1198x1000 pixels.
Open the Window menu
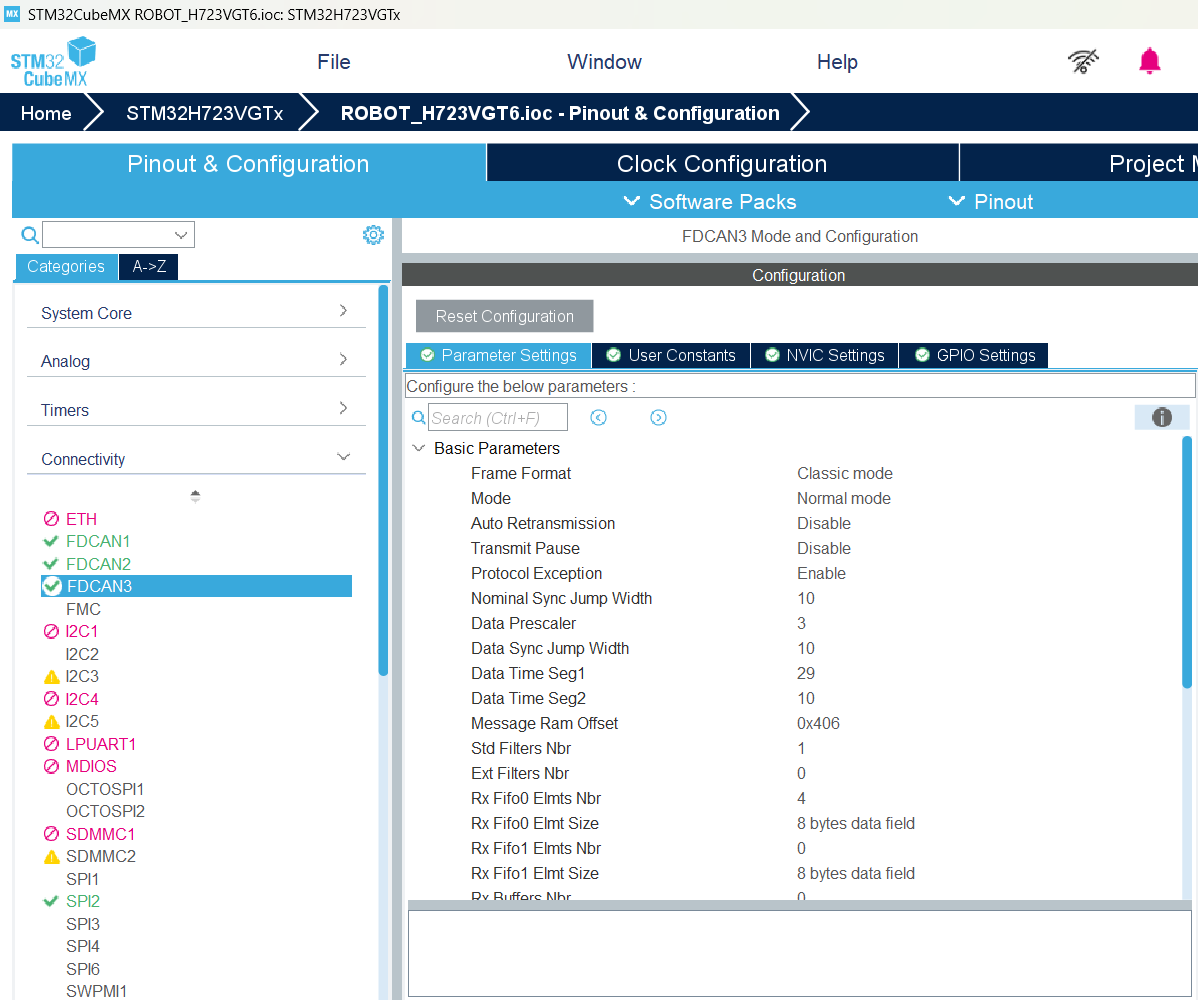coord(604,62)
